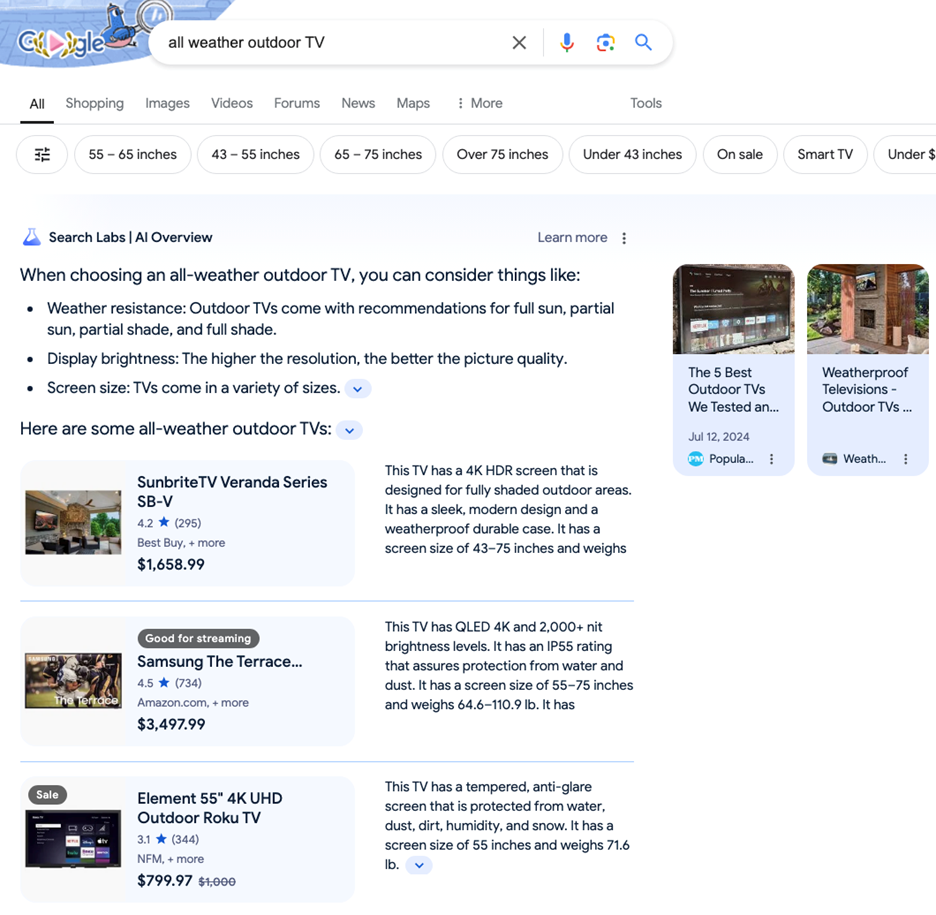Open options for Popular Mechanics article card
The height and width of the screenshot is (915, 936).
point(771,459)
